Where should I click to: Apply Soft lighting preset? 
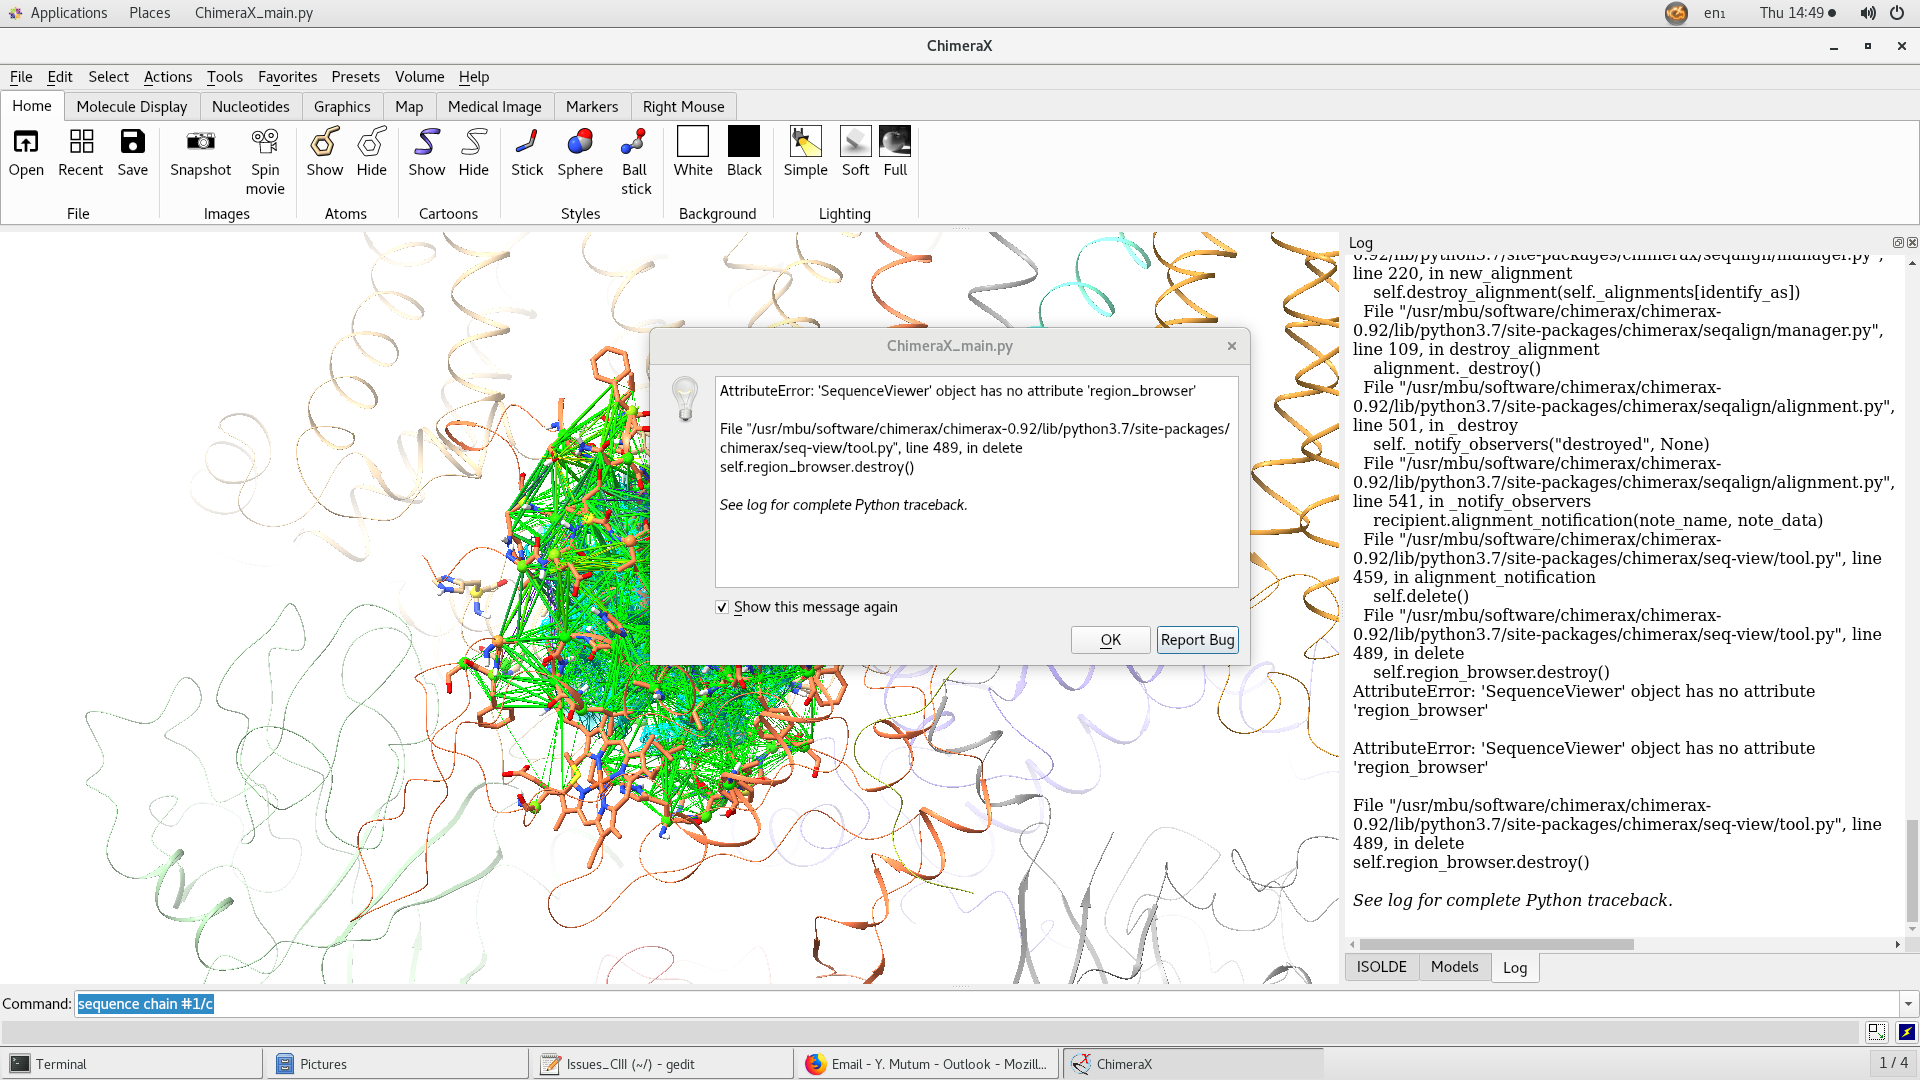855,142
